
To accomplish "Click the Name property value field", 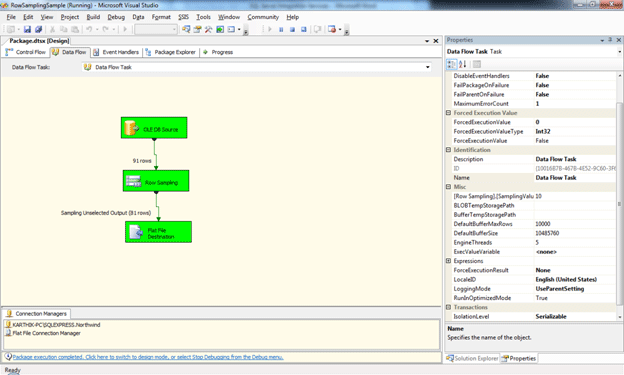I will pos(575,178).
